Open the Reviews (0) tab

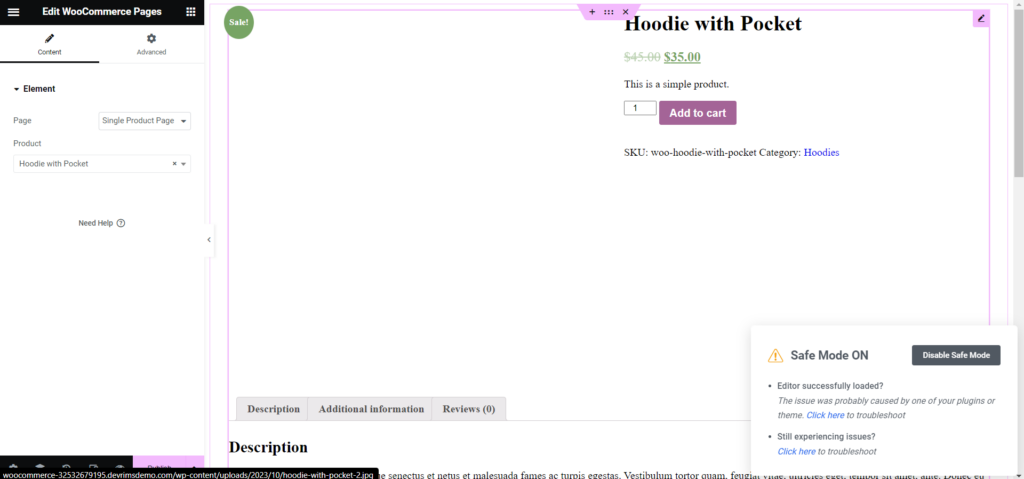tap(469, 409)
